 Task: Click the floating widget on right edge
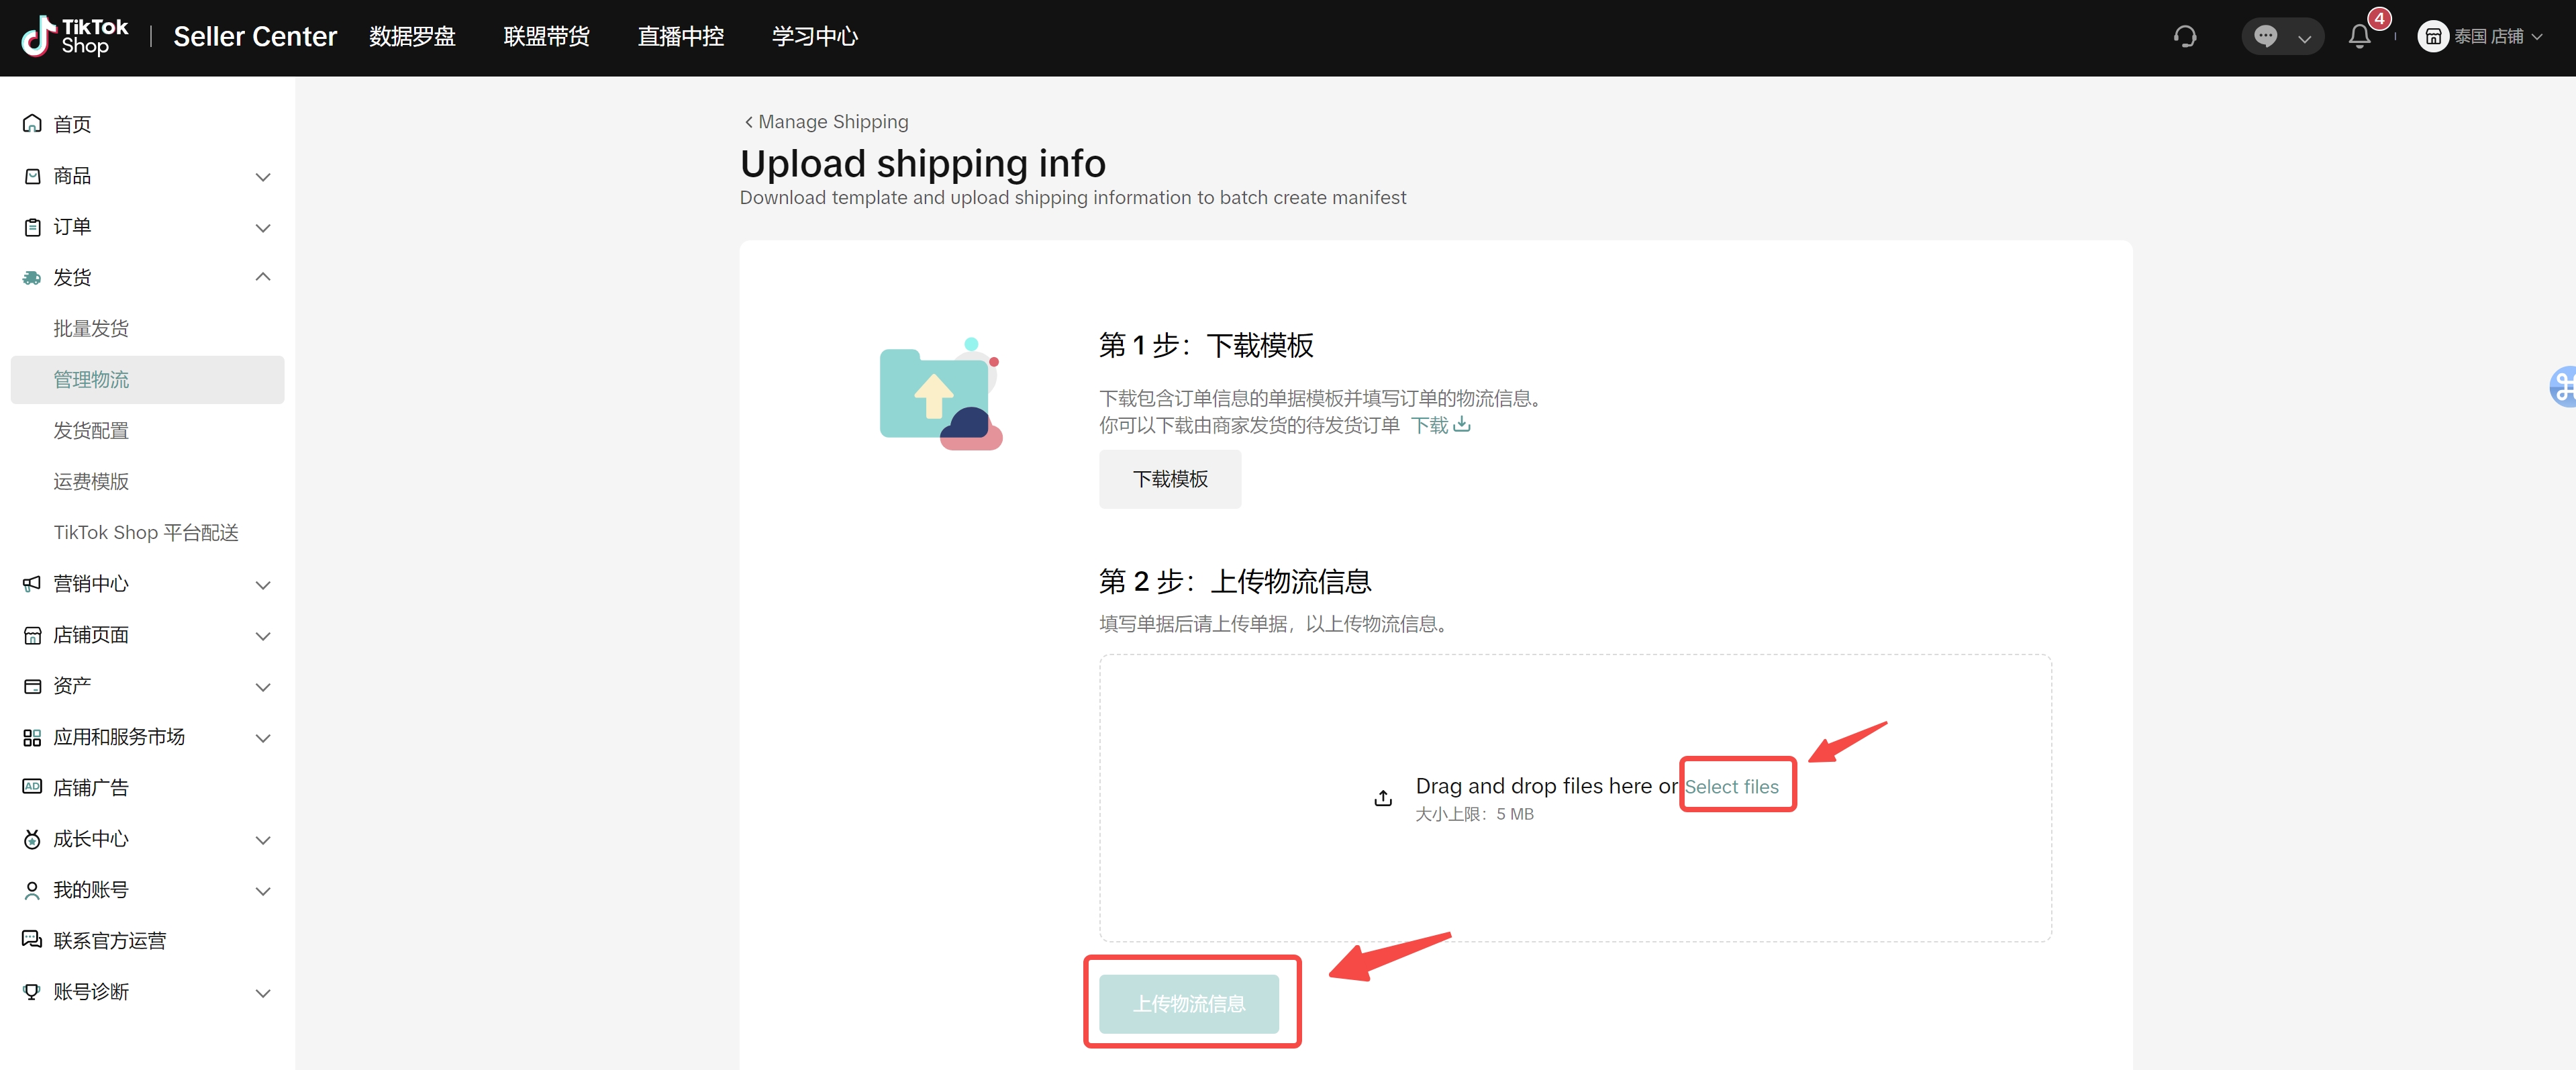tap(2565, 387)
